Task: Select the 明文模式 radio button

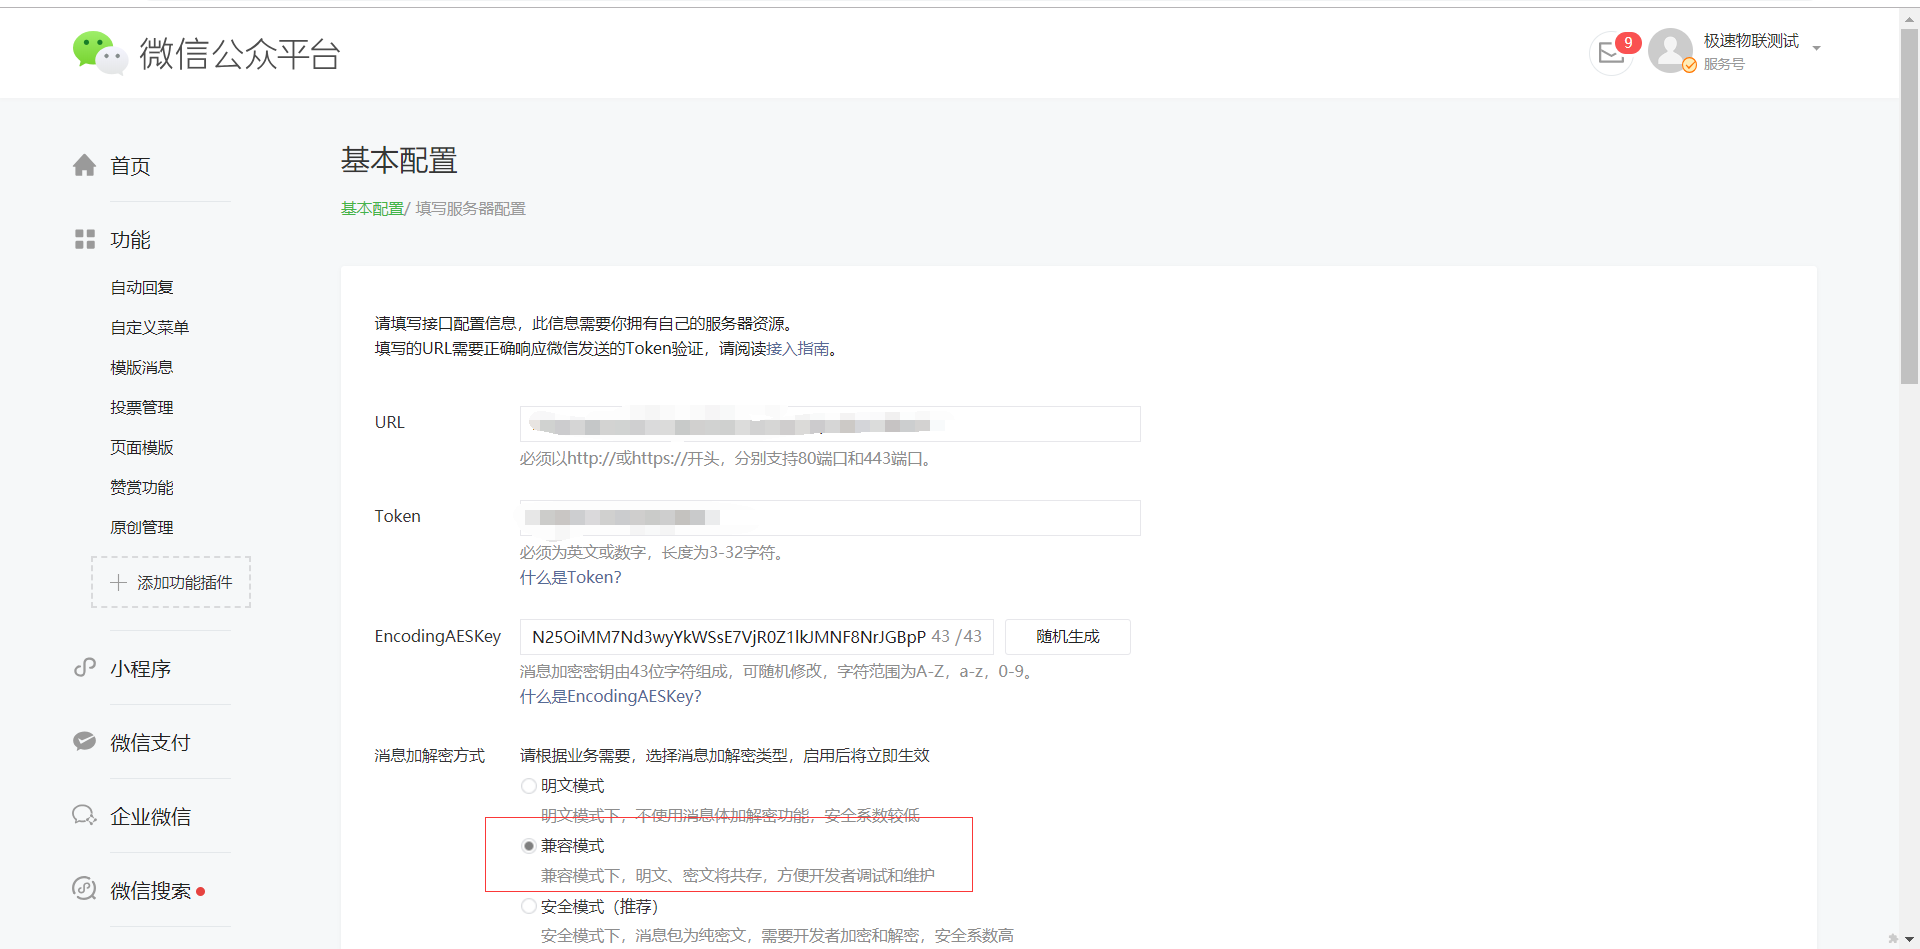Action: [x=529, y=786]
